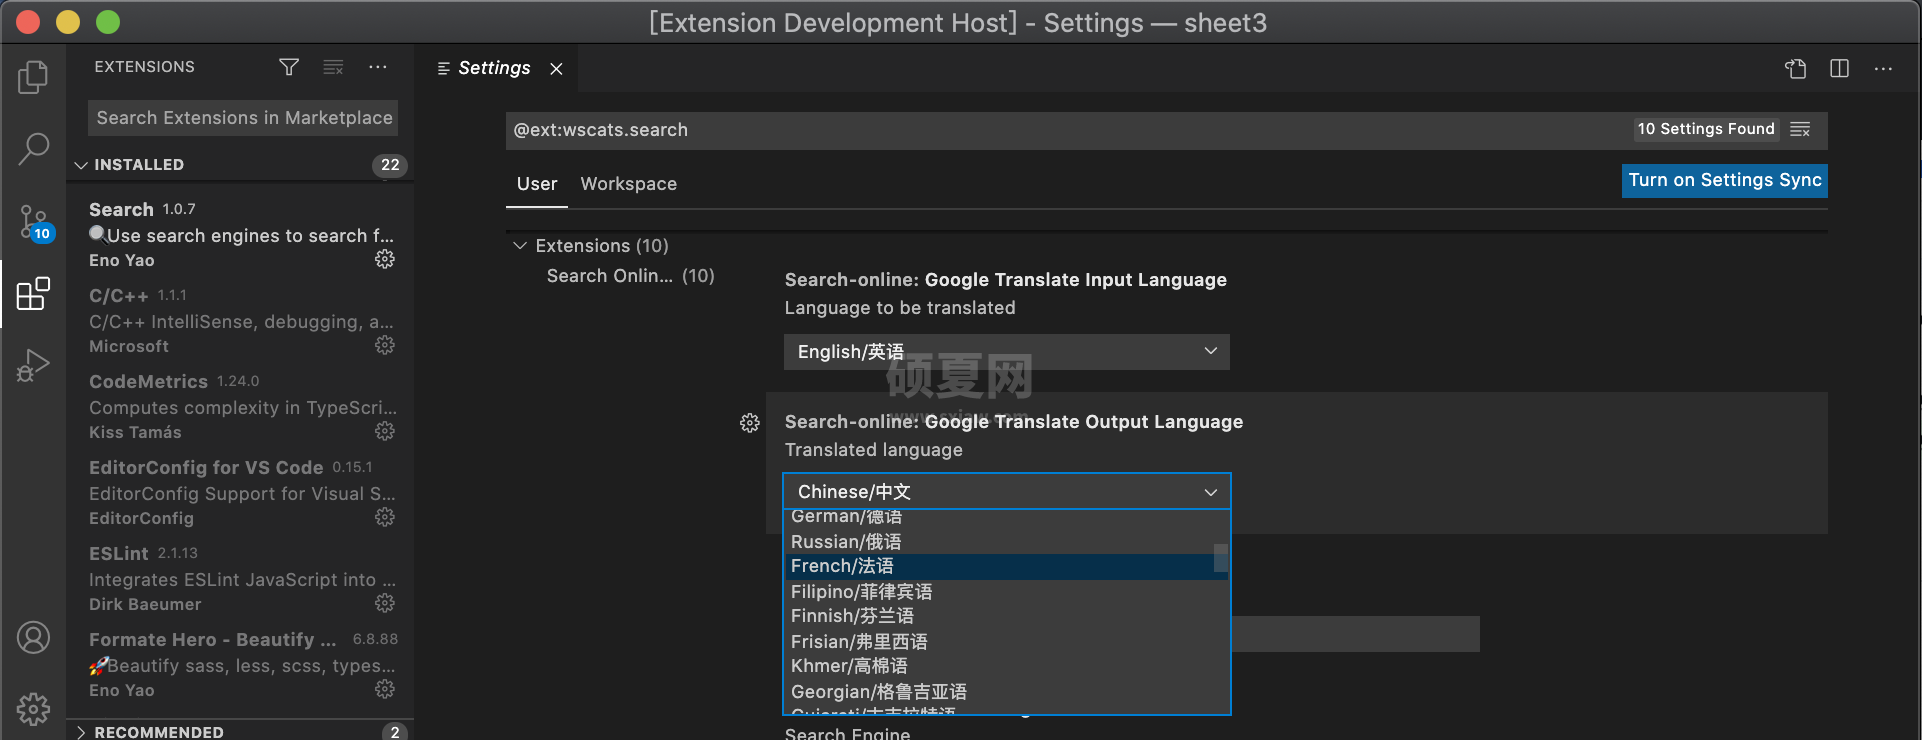Open the C/C++ extension entry
1922x740 pixels.
(x=240, y=320)
